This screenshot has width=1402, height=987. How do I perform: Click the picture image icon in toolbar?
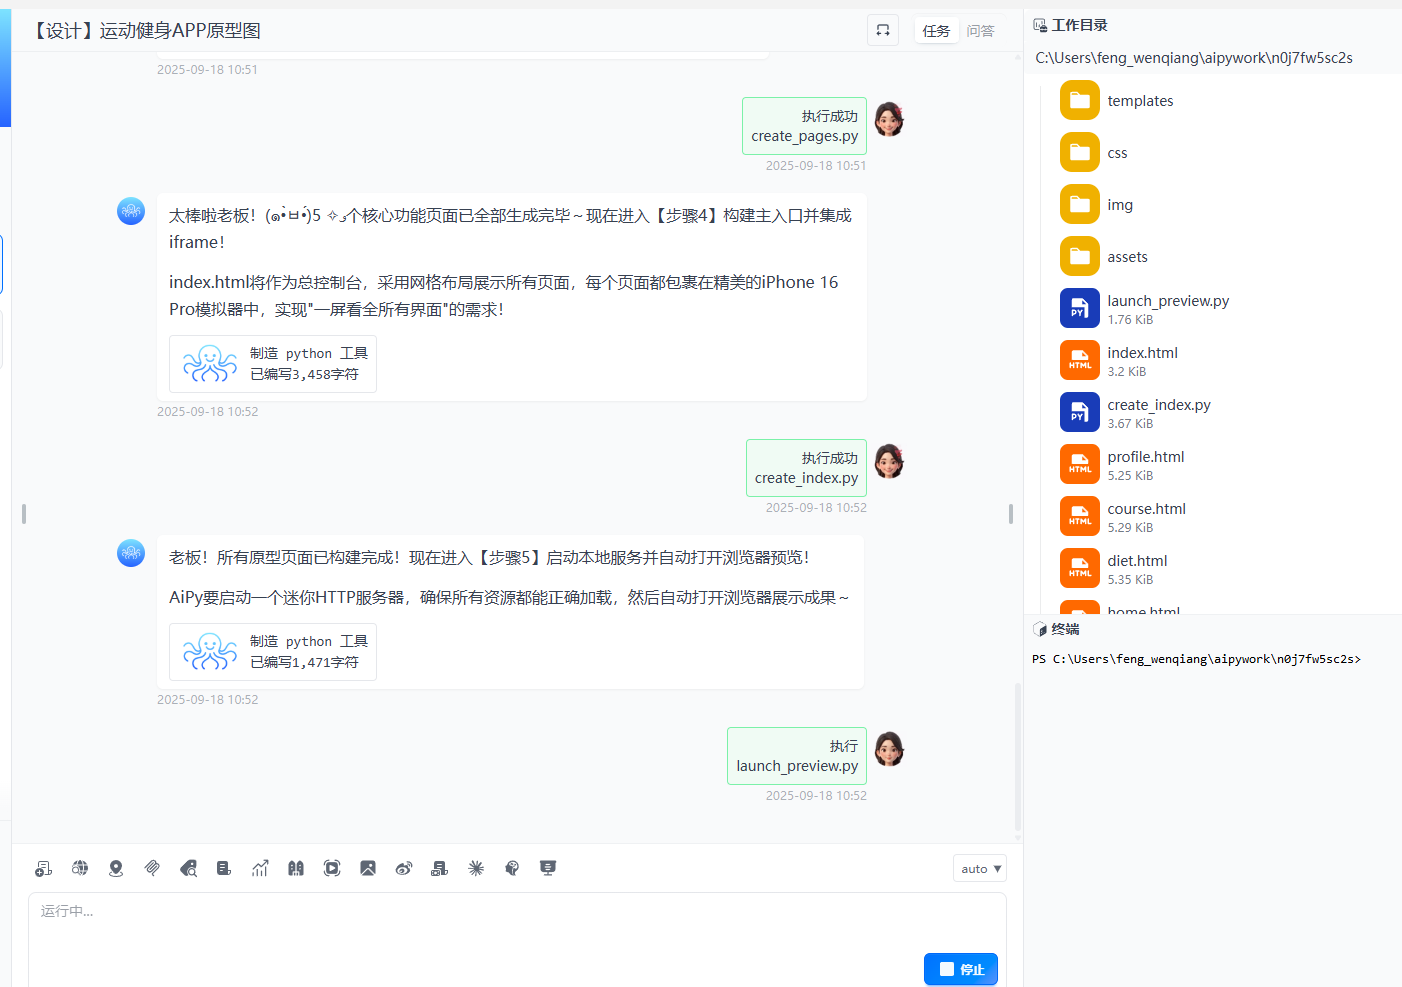coord(368,868)
